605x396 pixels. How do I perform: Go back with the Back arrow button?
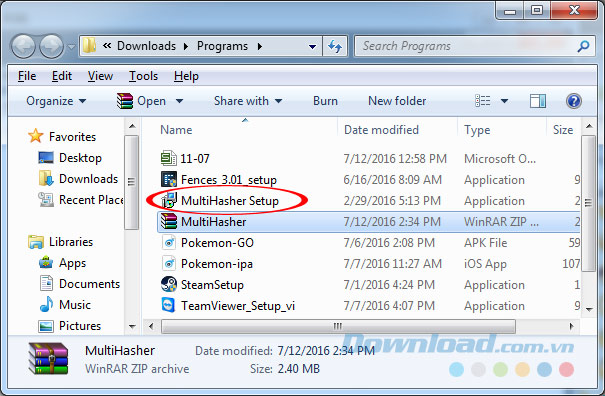(23, 46)
